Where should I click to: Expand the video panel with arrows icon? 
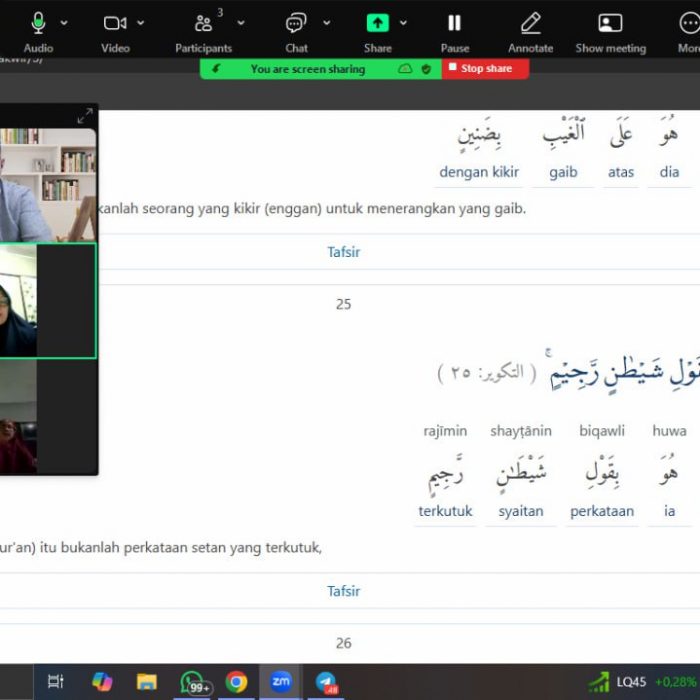pyautogui.click(x=85, y=116)
